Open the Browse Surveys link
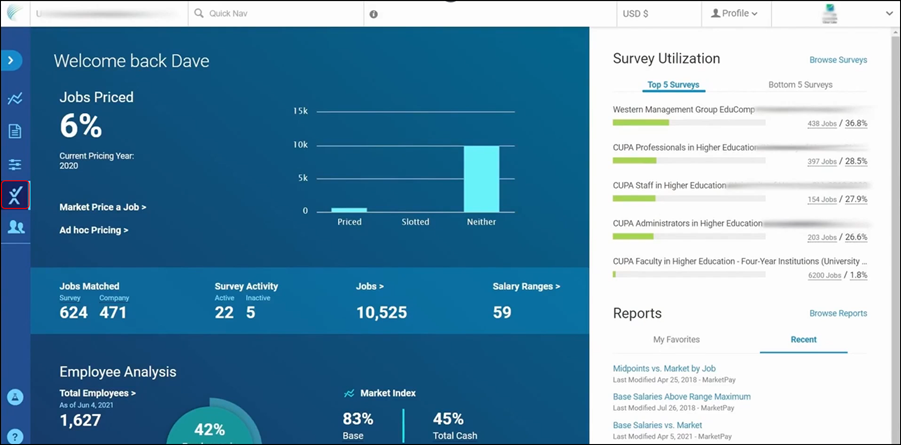This screenshot has width=901, height=445. pyautogui.click(x=838, y=60)
